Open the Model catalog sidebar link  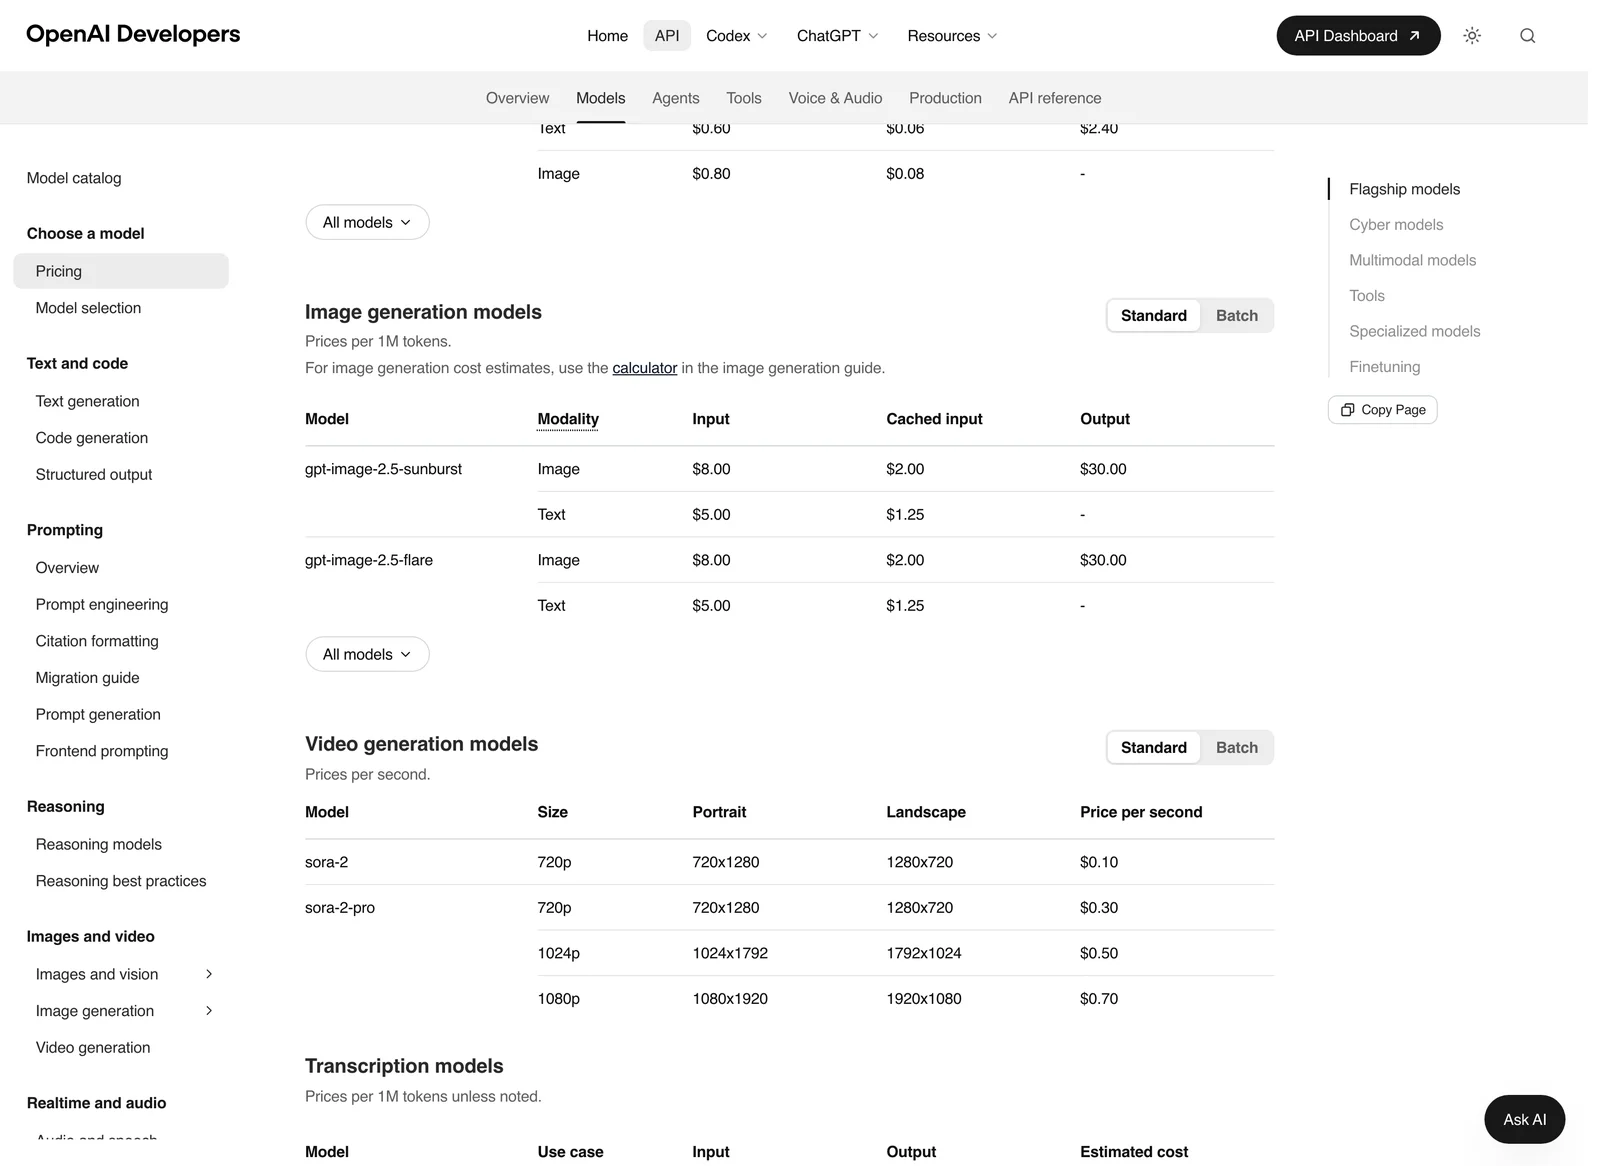74,178
